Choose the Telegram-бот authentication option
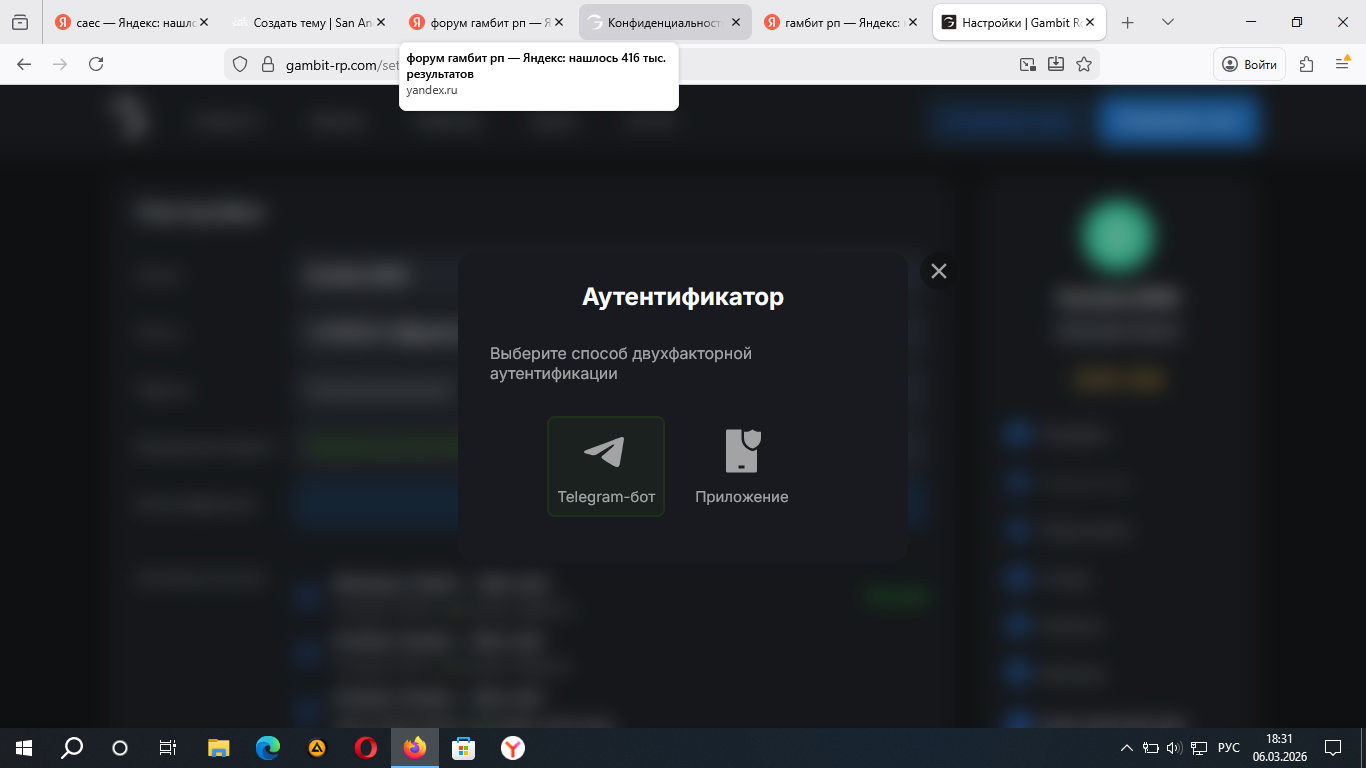This screenshot has width=1366, height=768. click(605, 466)
